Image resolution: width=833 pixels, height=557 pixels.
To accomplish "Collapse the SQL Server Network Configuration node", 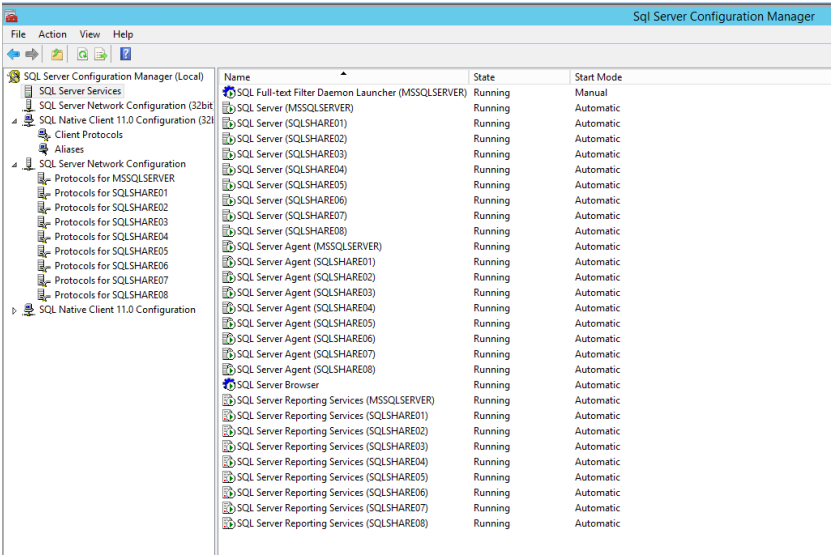I will coord(14,165).
